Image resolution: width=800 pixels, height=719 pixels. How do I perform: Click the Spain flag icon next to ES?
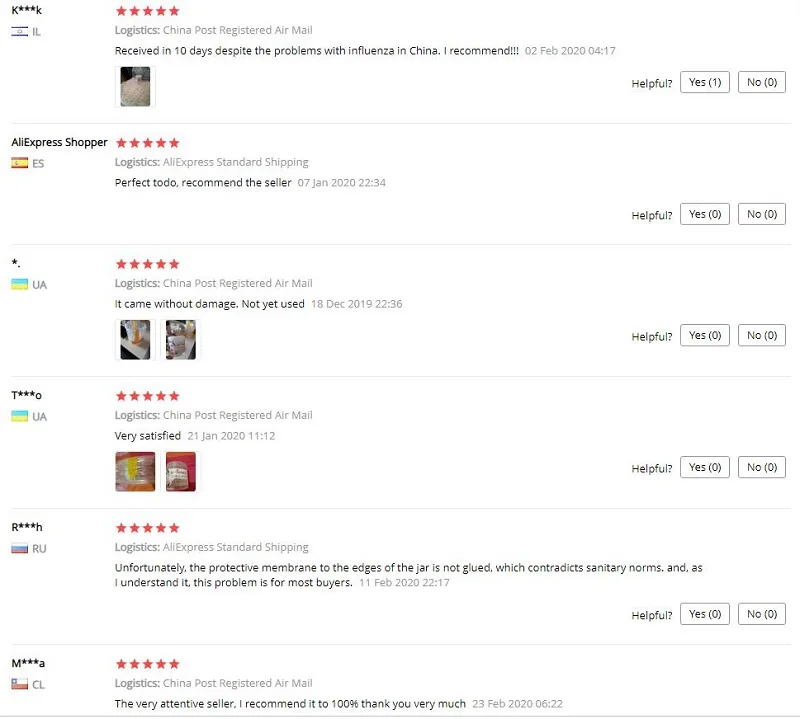[x=19, y=163]
